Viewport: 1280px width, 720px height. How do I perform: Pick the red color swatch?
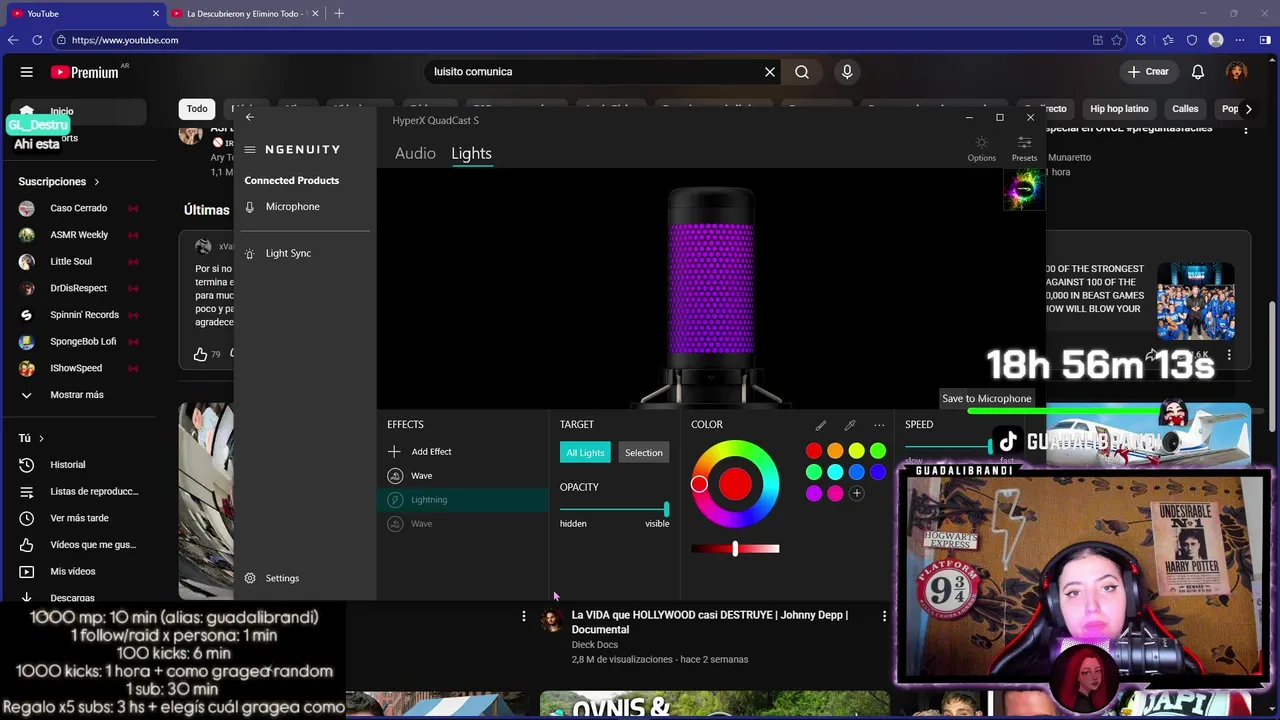coord(814,451)
